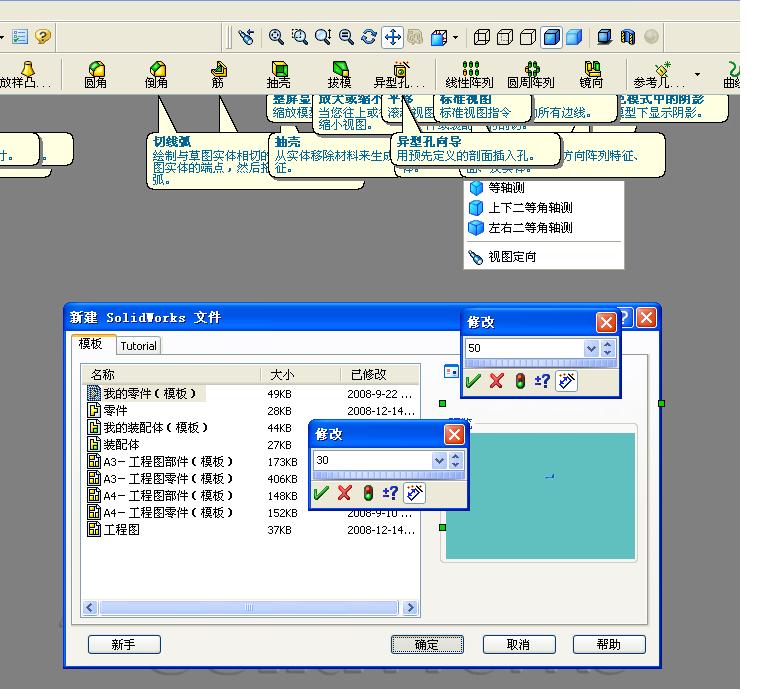The image size is (760, 694).
Task: Cancel value 50 with red X
Action: click(x=496, y=381)
